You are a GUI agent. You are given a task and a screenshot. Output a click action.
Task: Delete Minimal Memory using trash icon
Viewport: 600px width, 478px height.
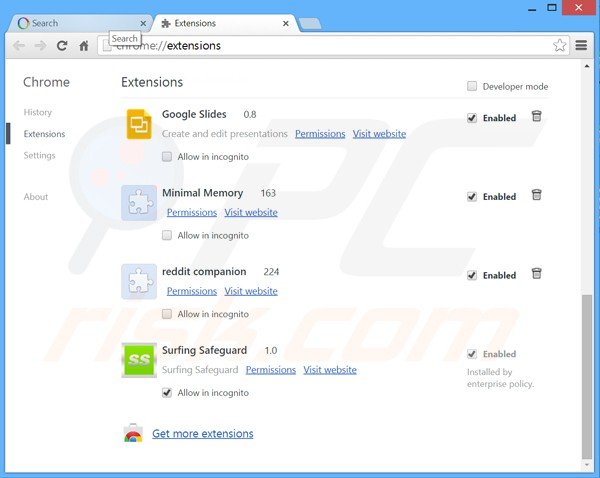click(536, 195)
